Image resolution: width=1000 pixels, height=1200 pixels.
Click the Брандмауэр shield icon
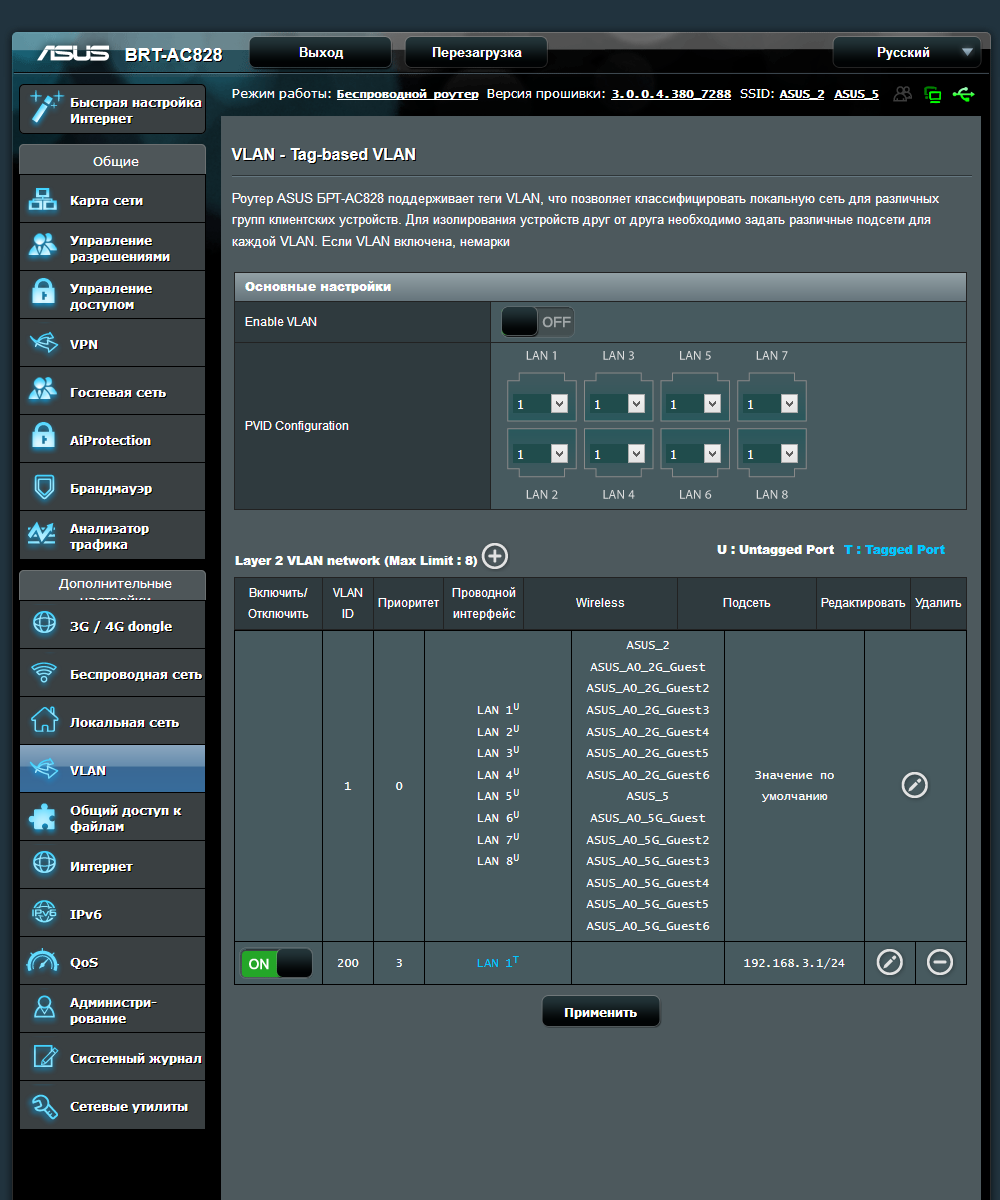pos(43,488)
